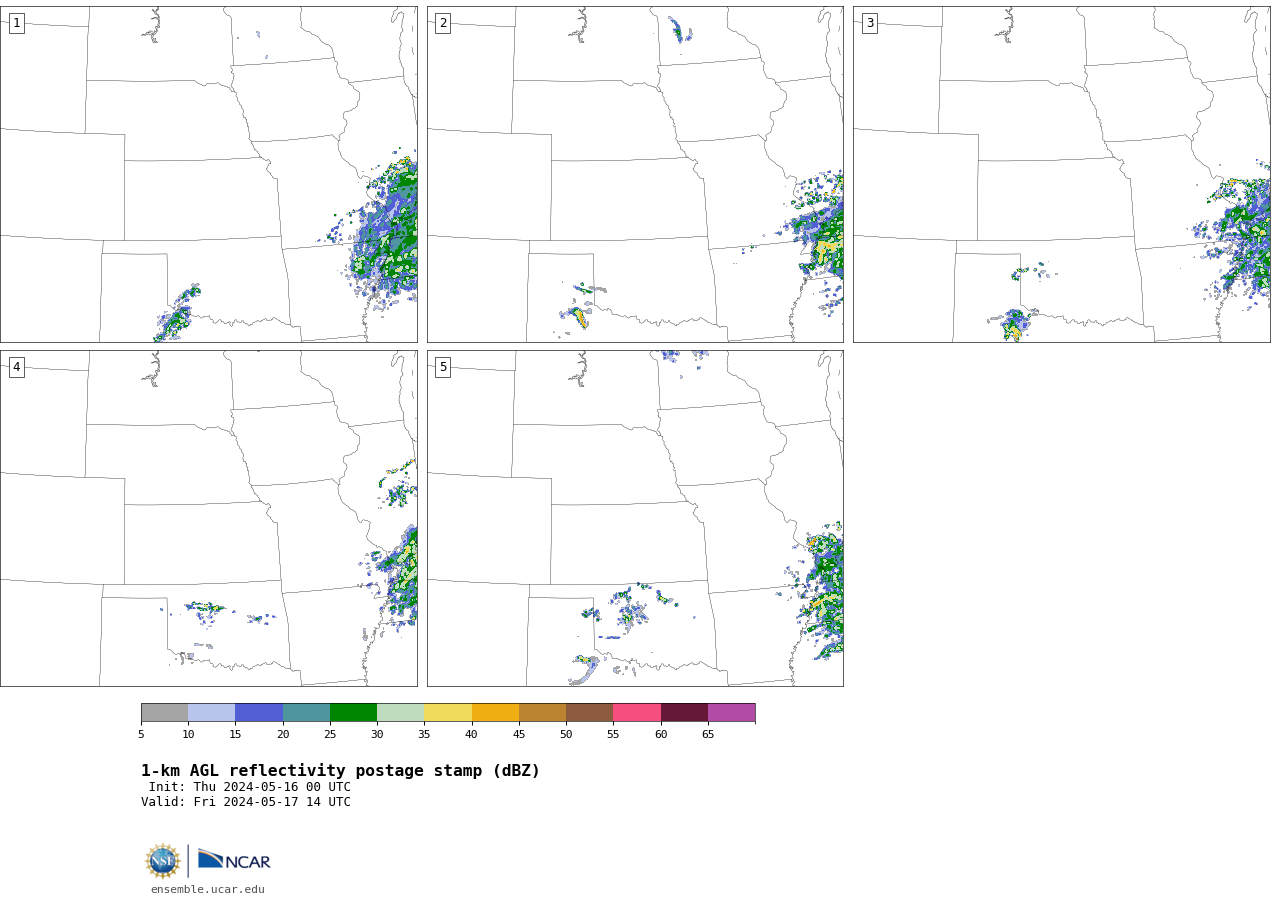
Task: Click the 'Valid: Fri 2024-05-17 14 UTC' text
Action: point(246,802)
